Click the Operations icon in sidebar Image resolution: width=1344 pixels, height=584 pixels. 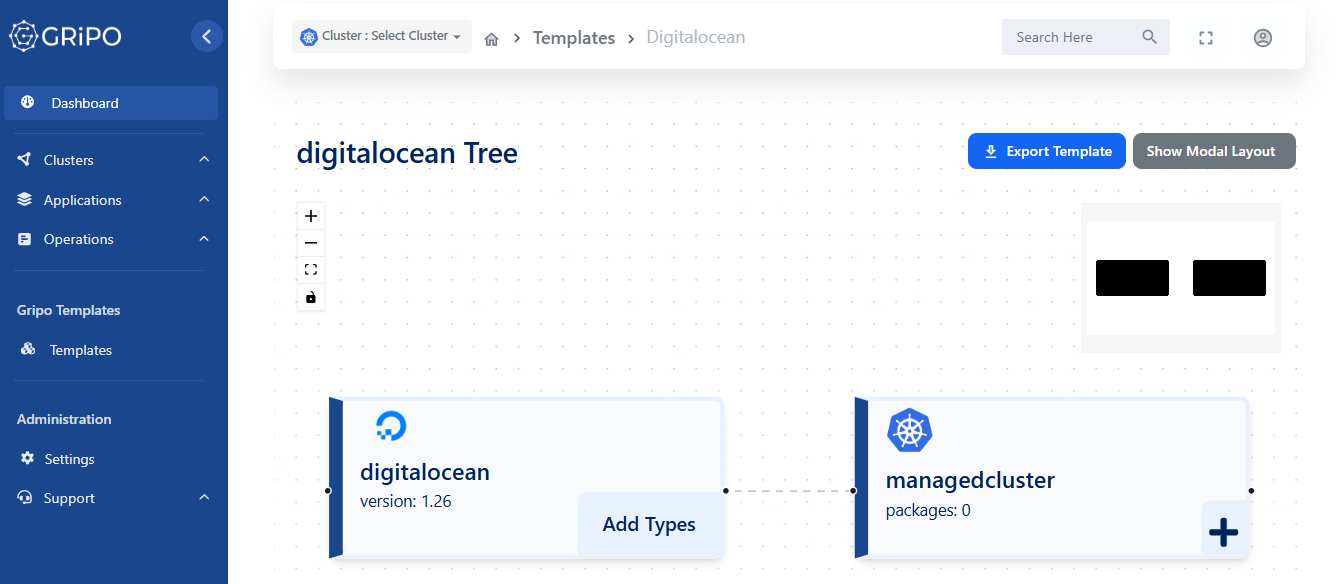tap(25, 239)
